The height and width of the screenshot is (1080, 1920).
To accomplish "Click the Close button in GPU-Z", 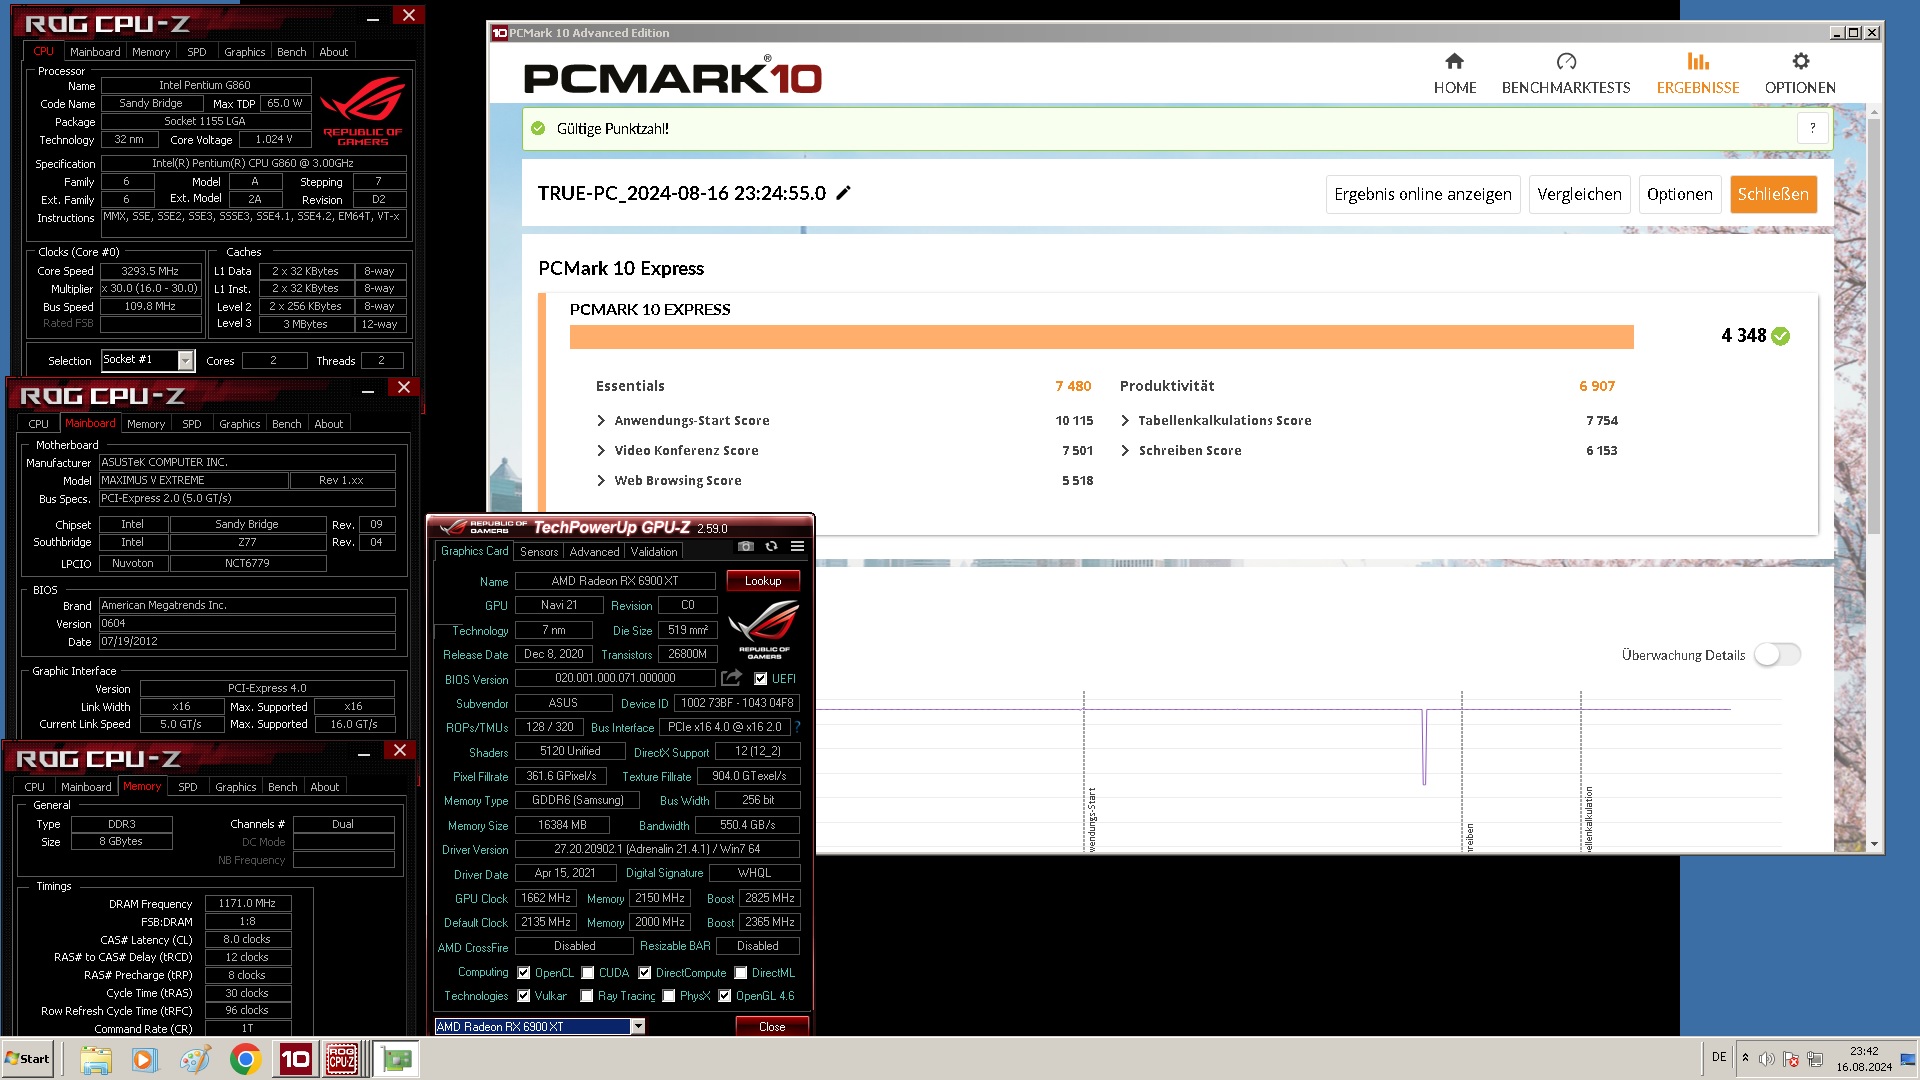I will click(x=772, y=1027).
